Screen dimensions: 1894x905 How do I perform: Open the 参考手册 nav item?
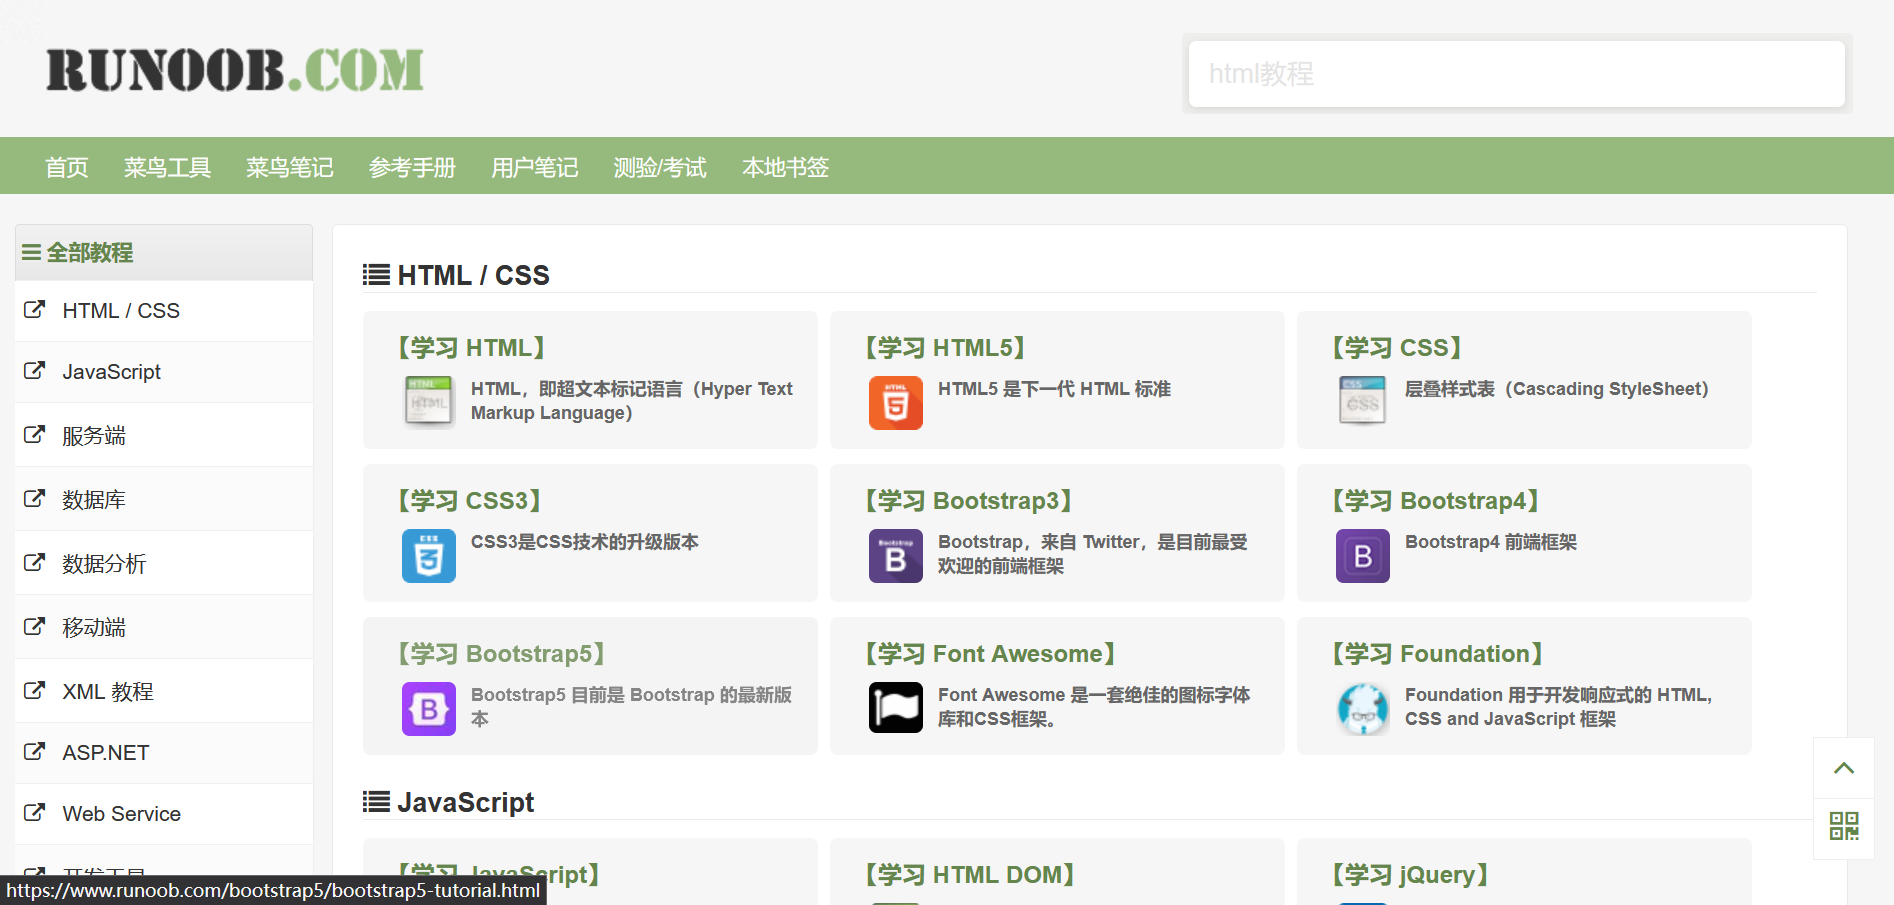click(412, 167)
